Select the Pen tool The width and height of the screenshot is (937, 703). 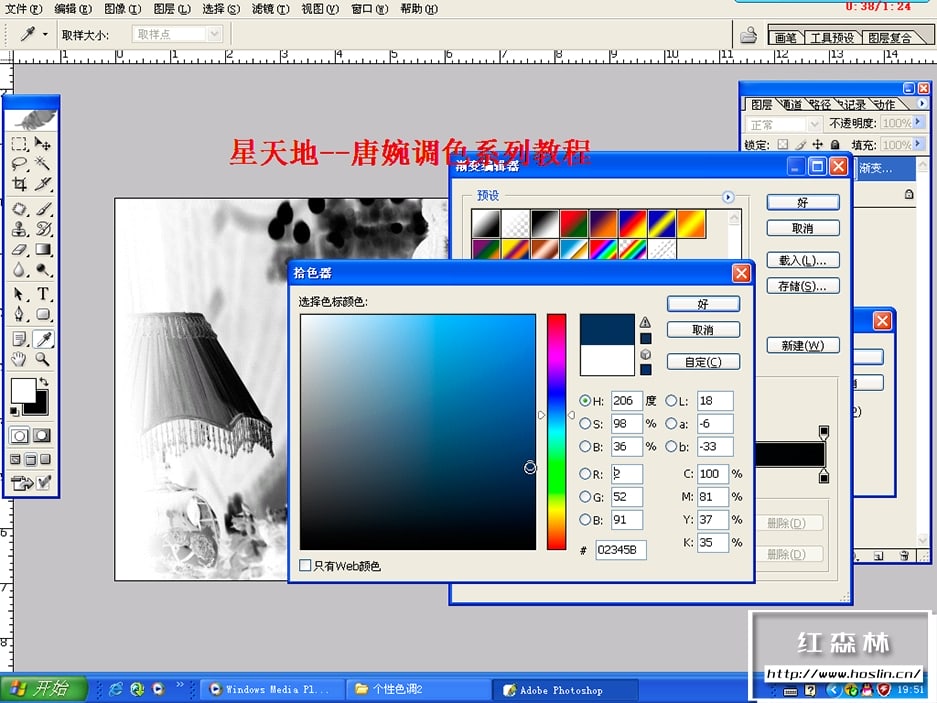[x=19, y=314]
